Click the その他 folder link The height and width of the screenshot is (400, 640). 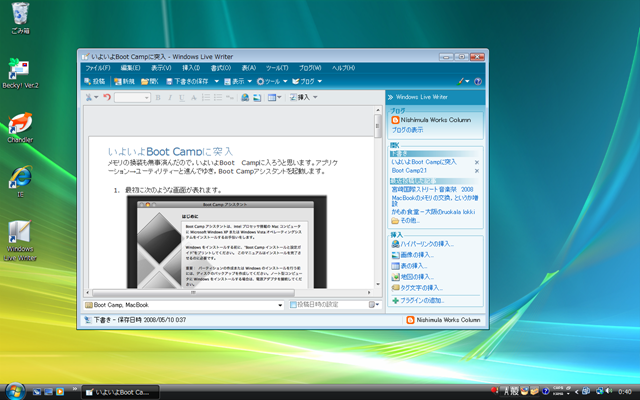point(405,220)
